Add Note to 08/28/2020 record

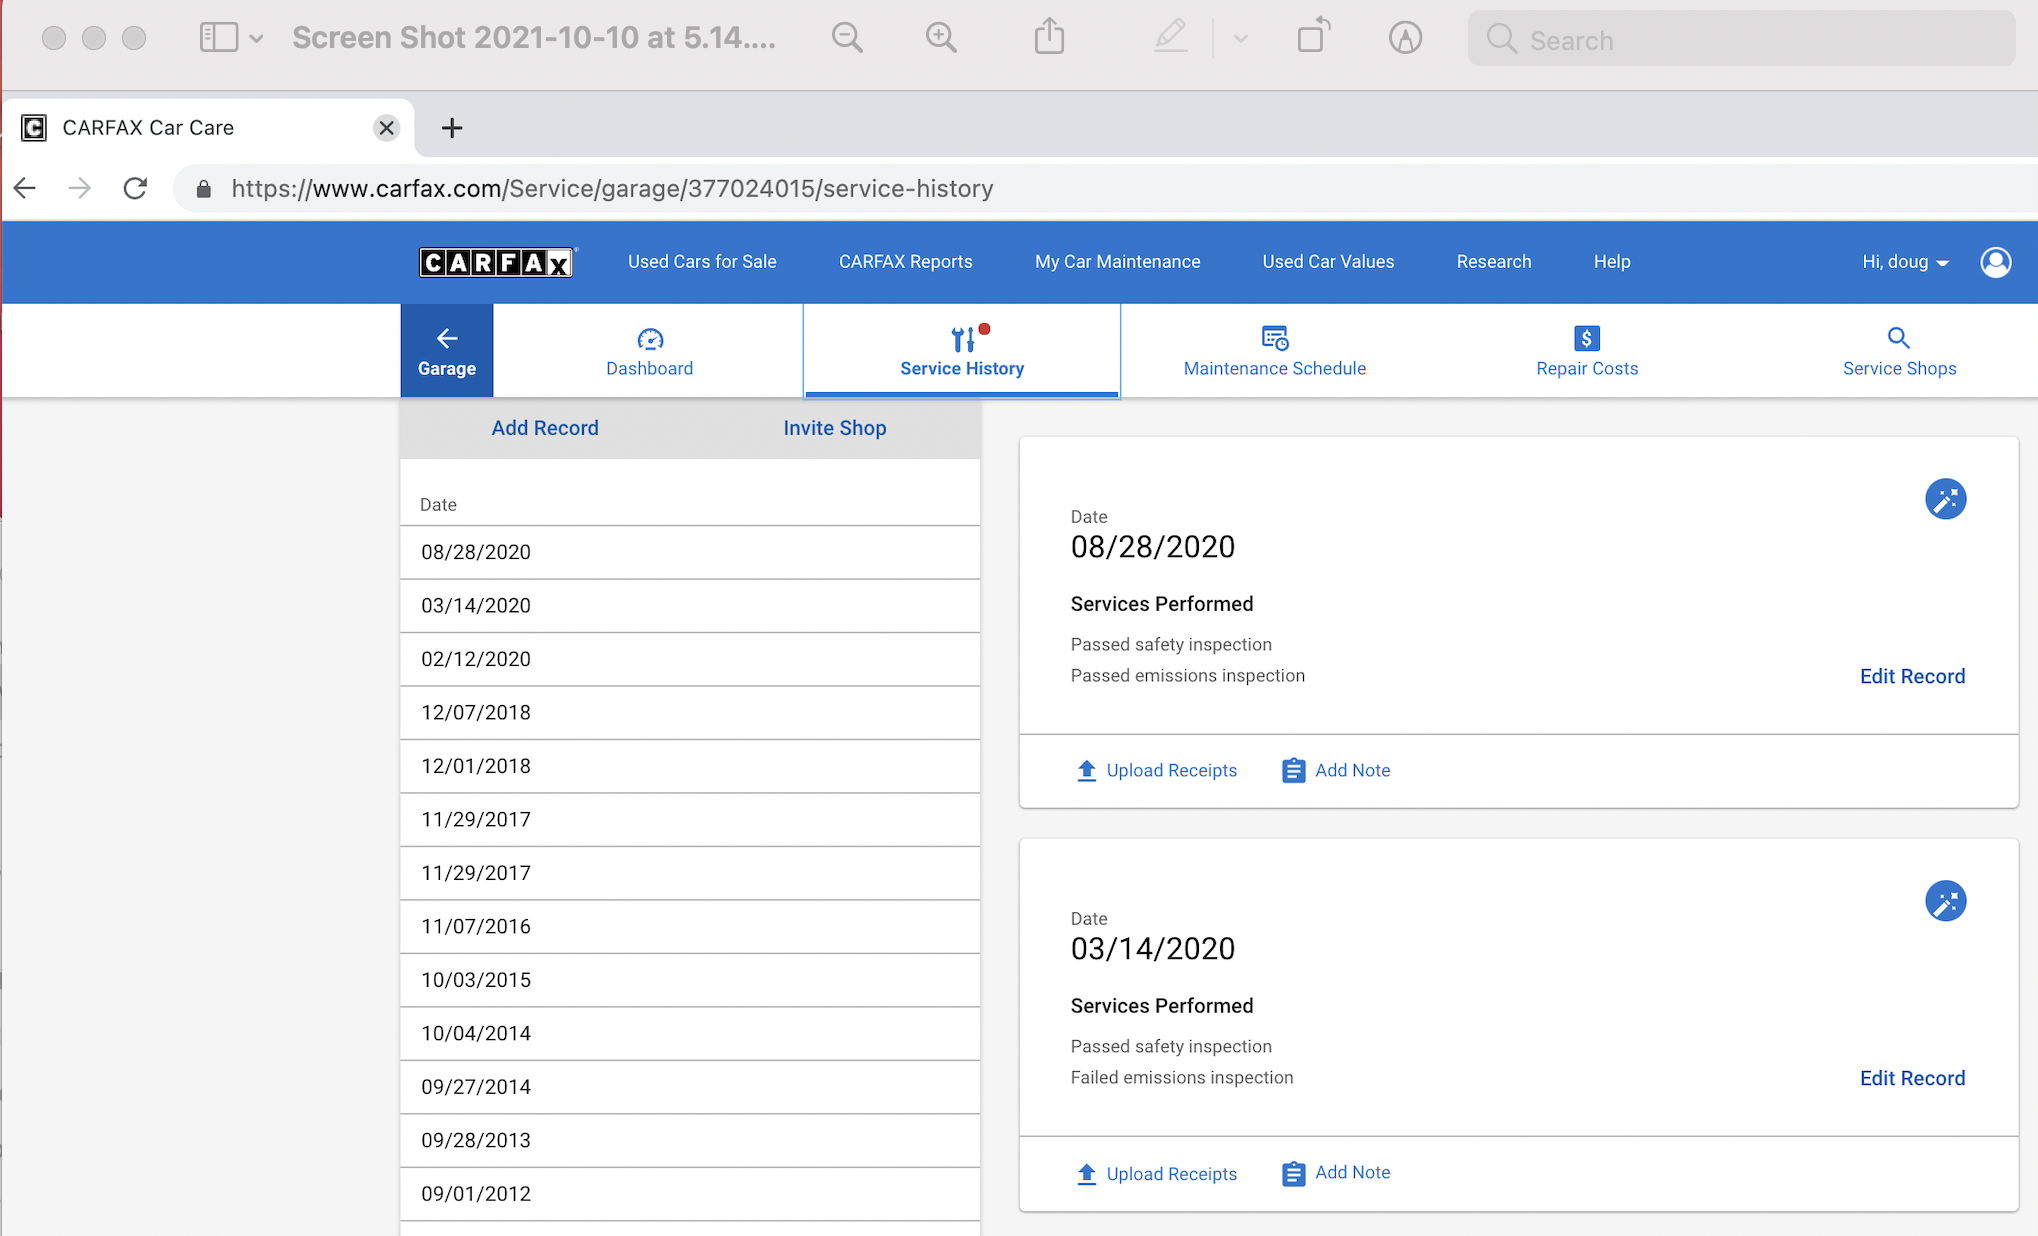tap(1336, 771)
